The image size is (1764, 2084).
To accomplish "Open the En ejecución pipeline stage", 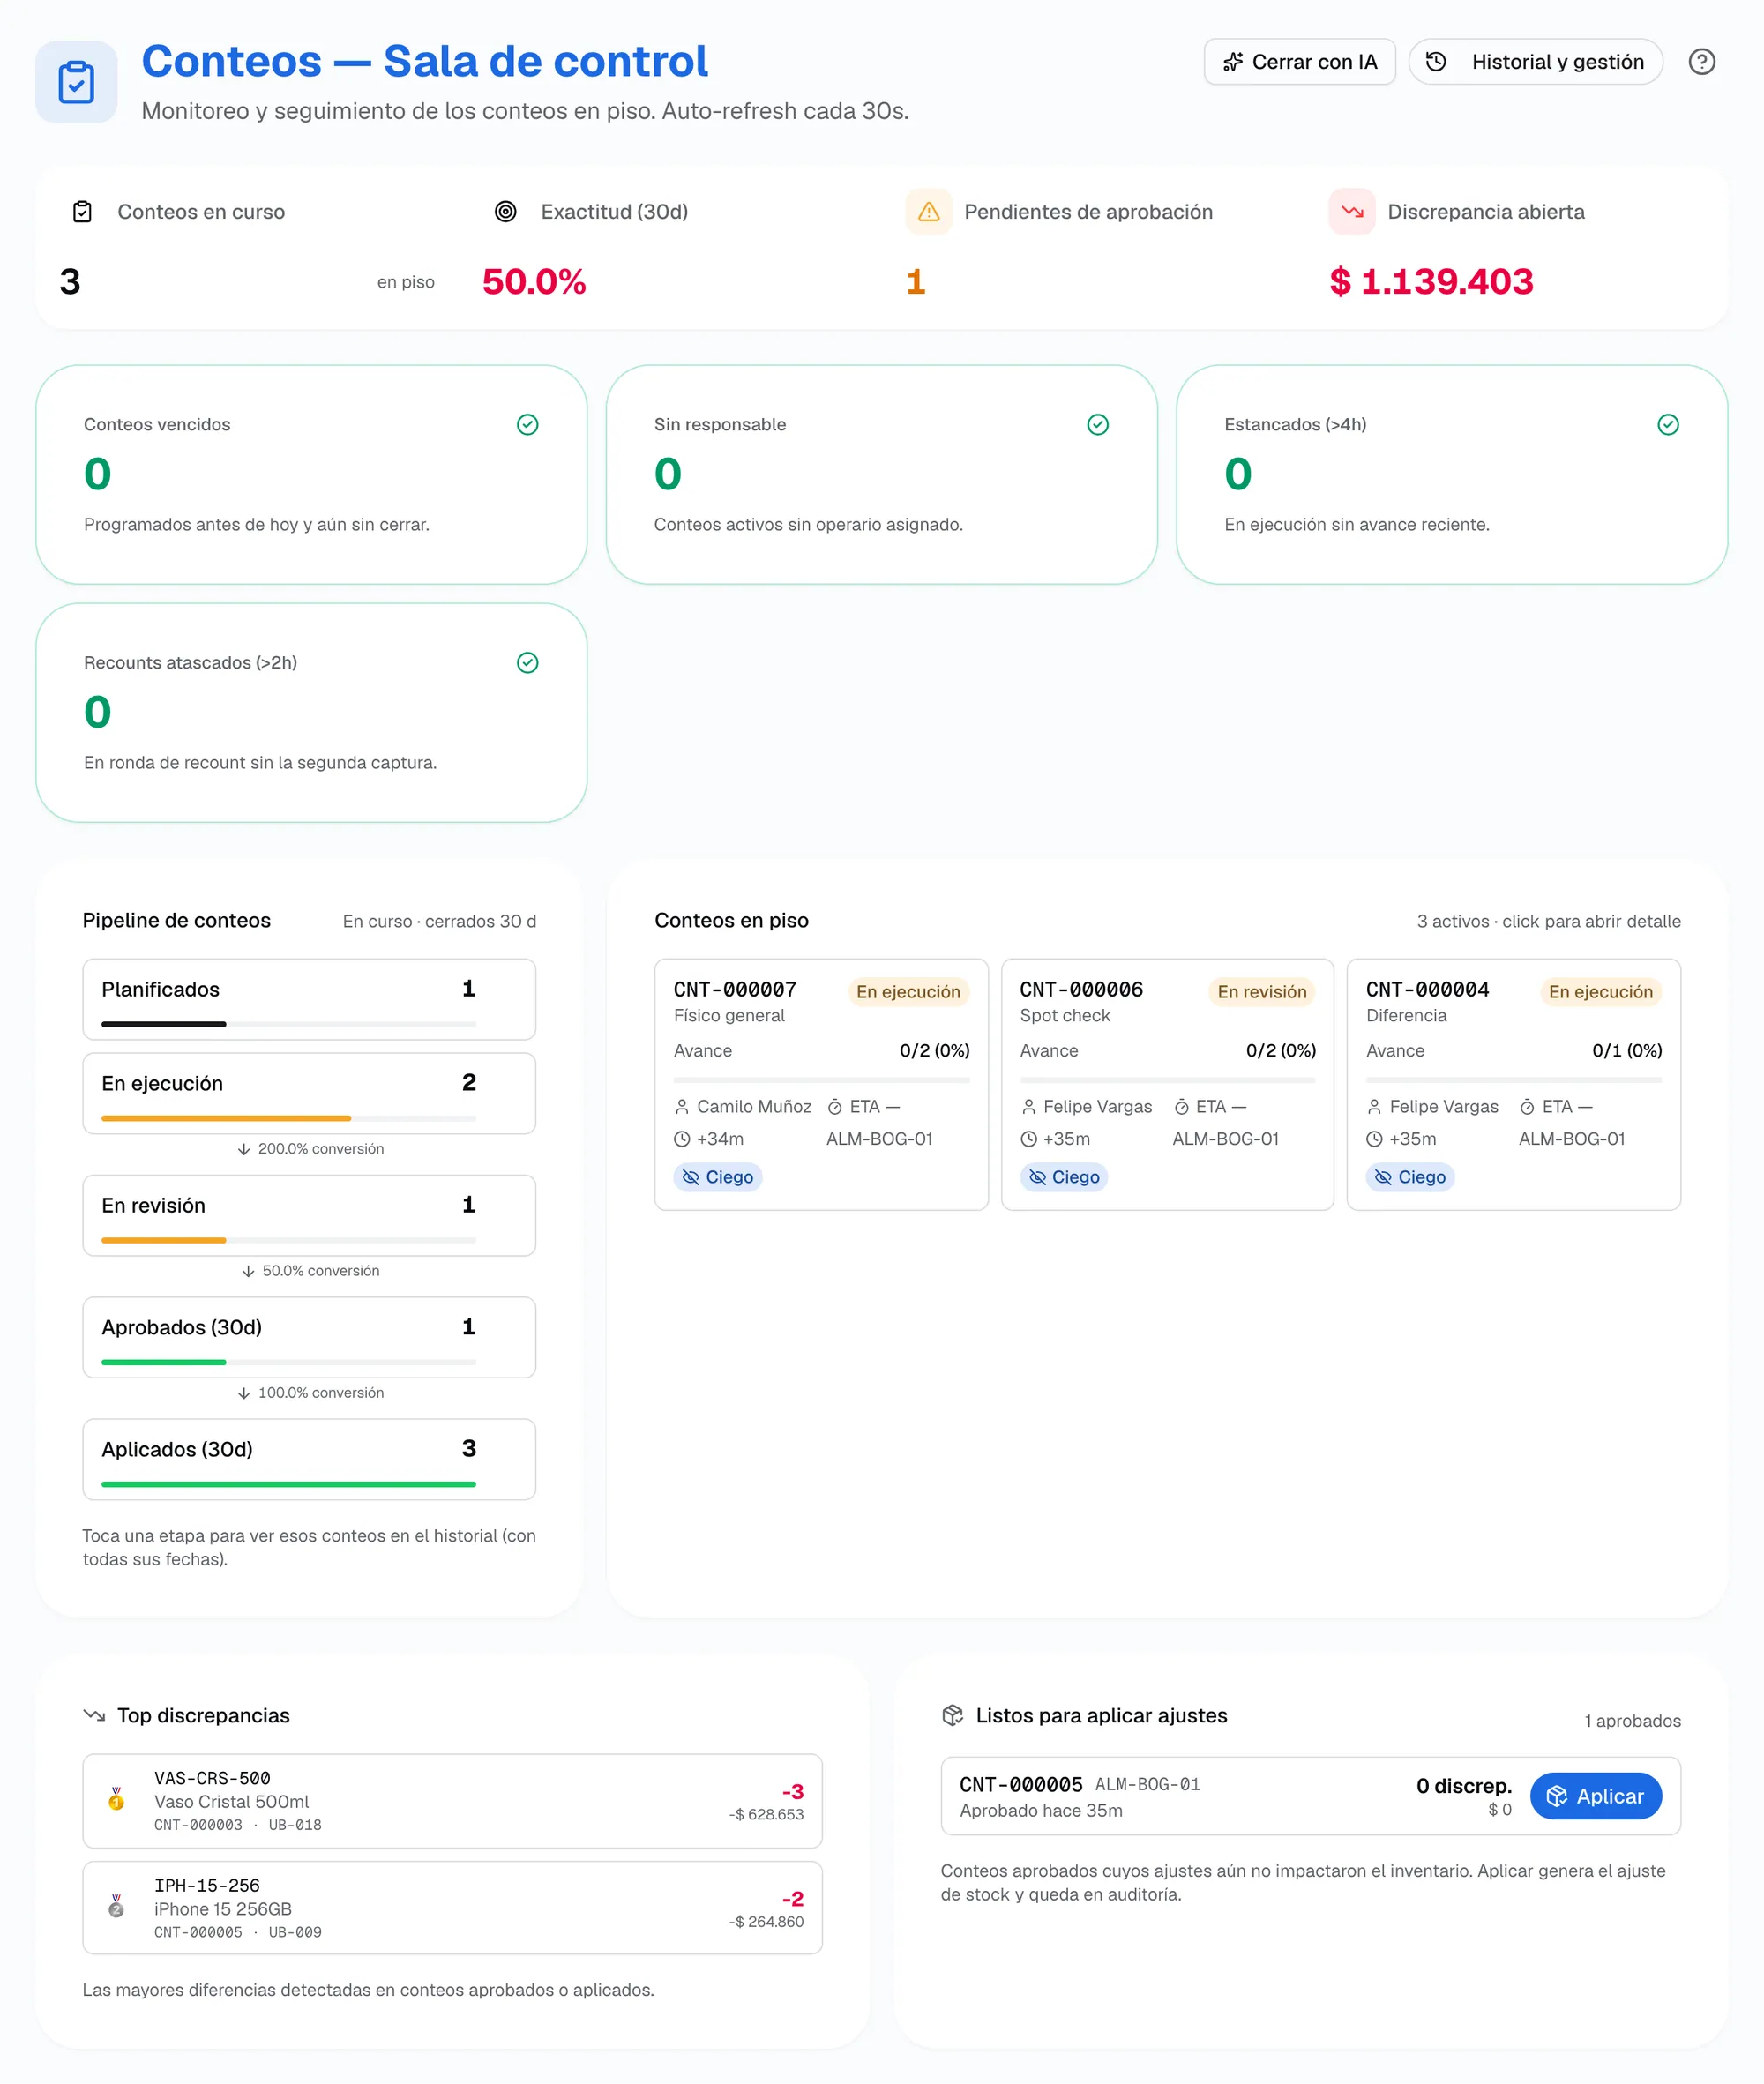I will [x=309, y=1093].
